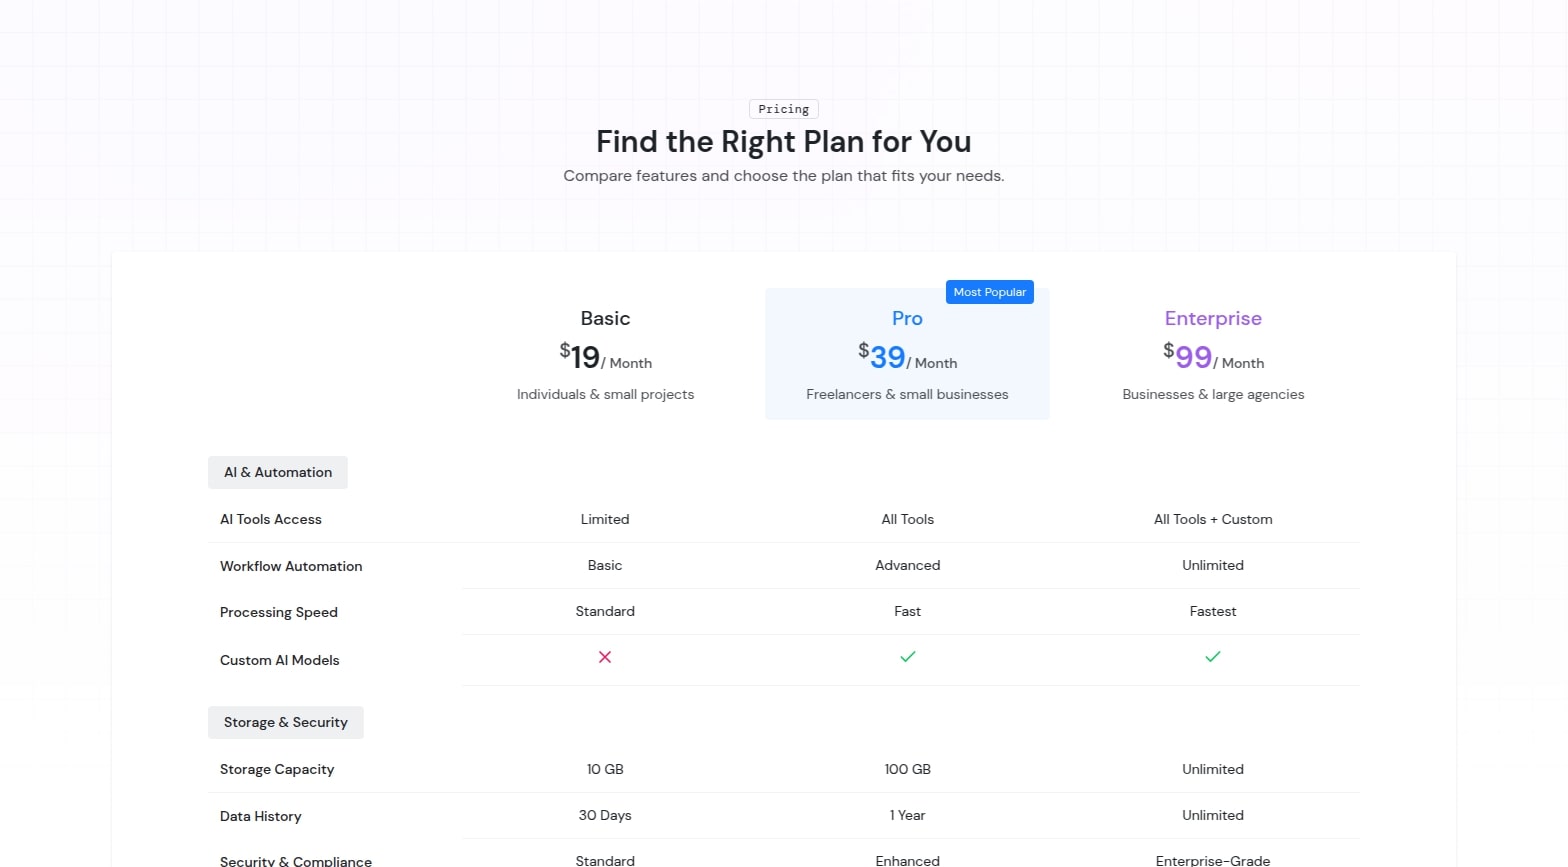Image resolution: width=1568 pixels, height=867 pixels.
Task: Click the Storage & Security section label
Action: (x=286, y=722)
